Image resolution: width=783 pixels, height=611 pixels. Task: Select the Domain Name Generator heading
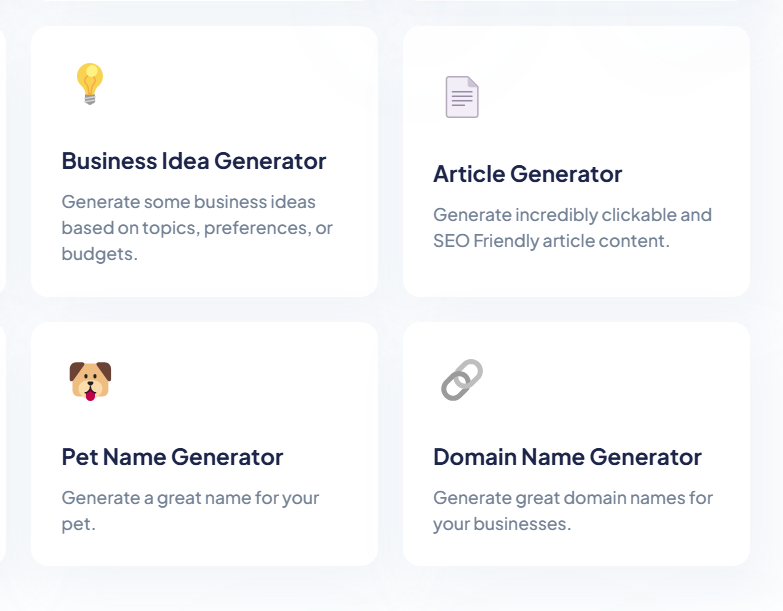click(567, 457)
